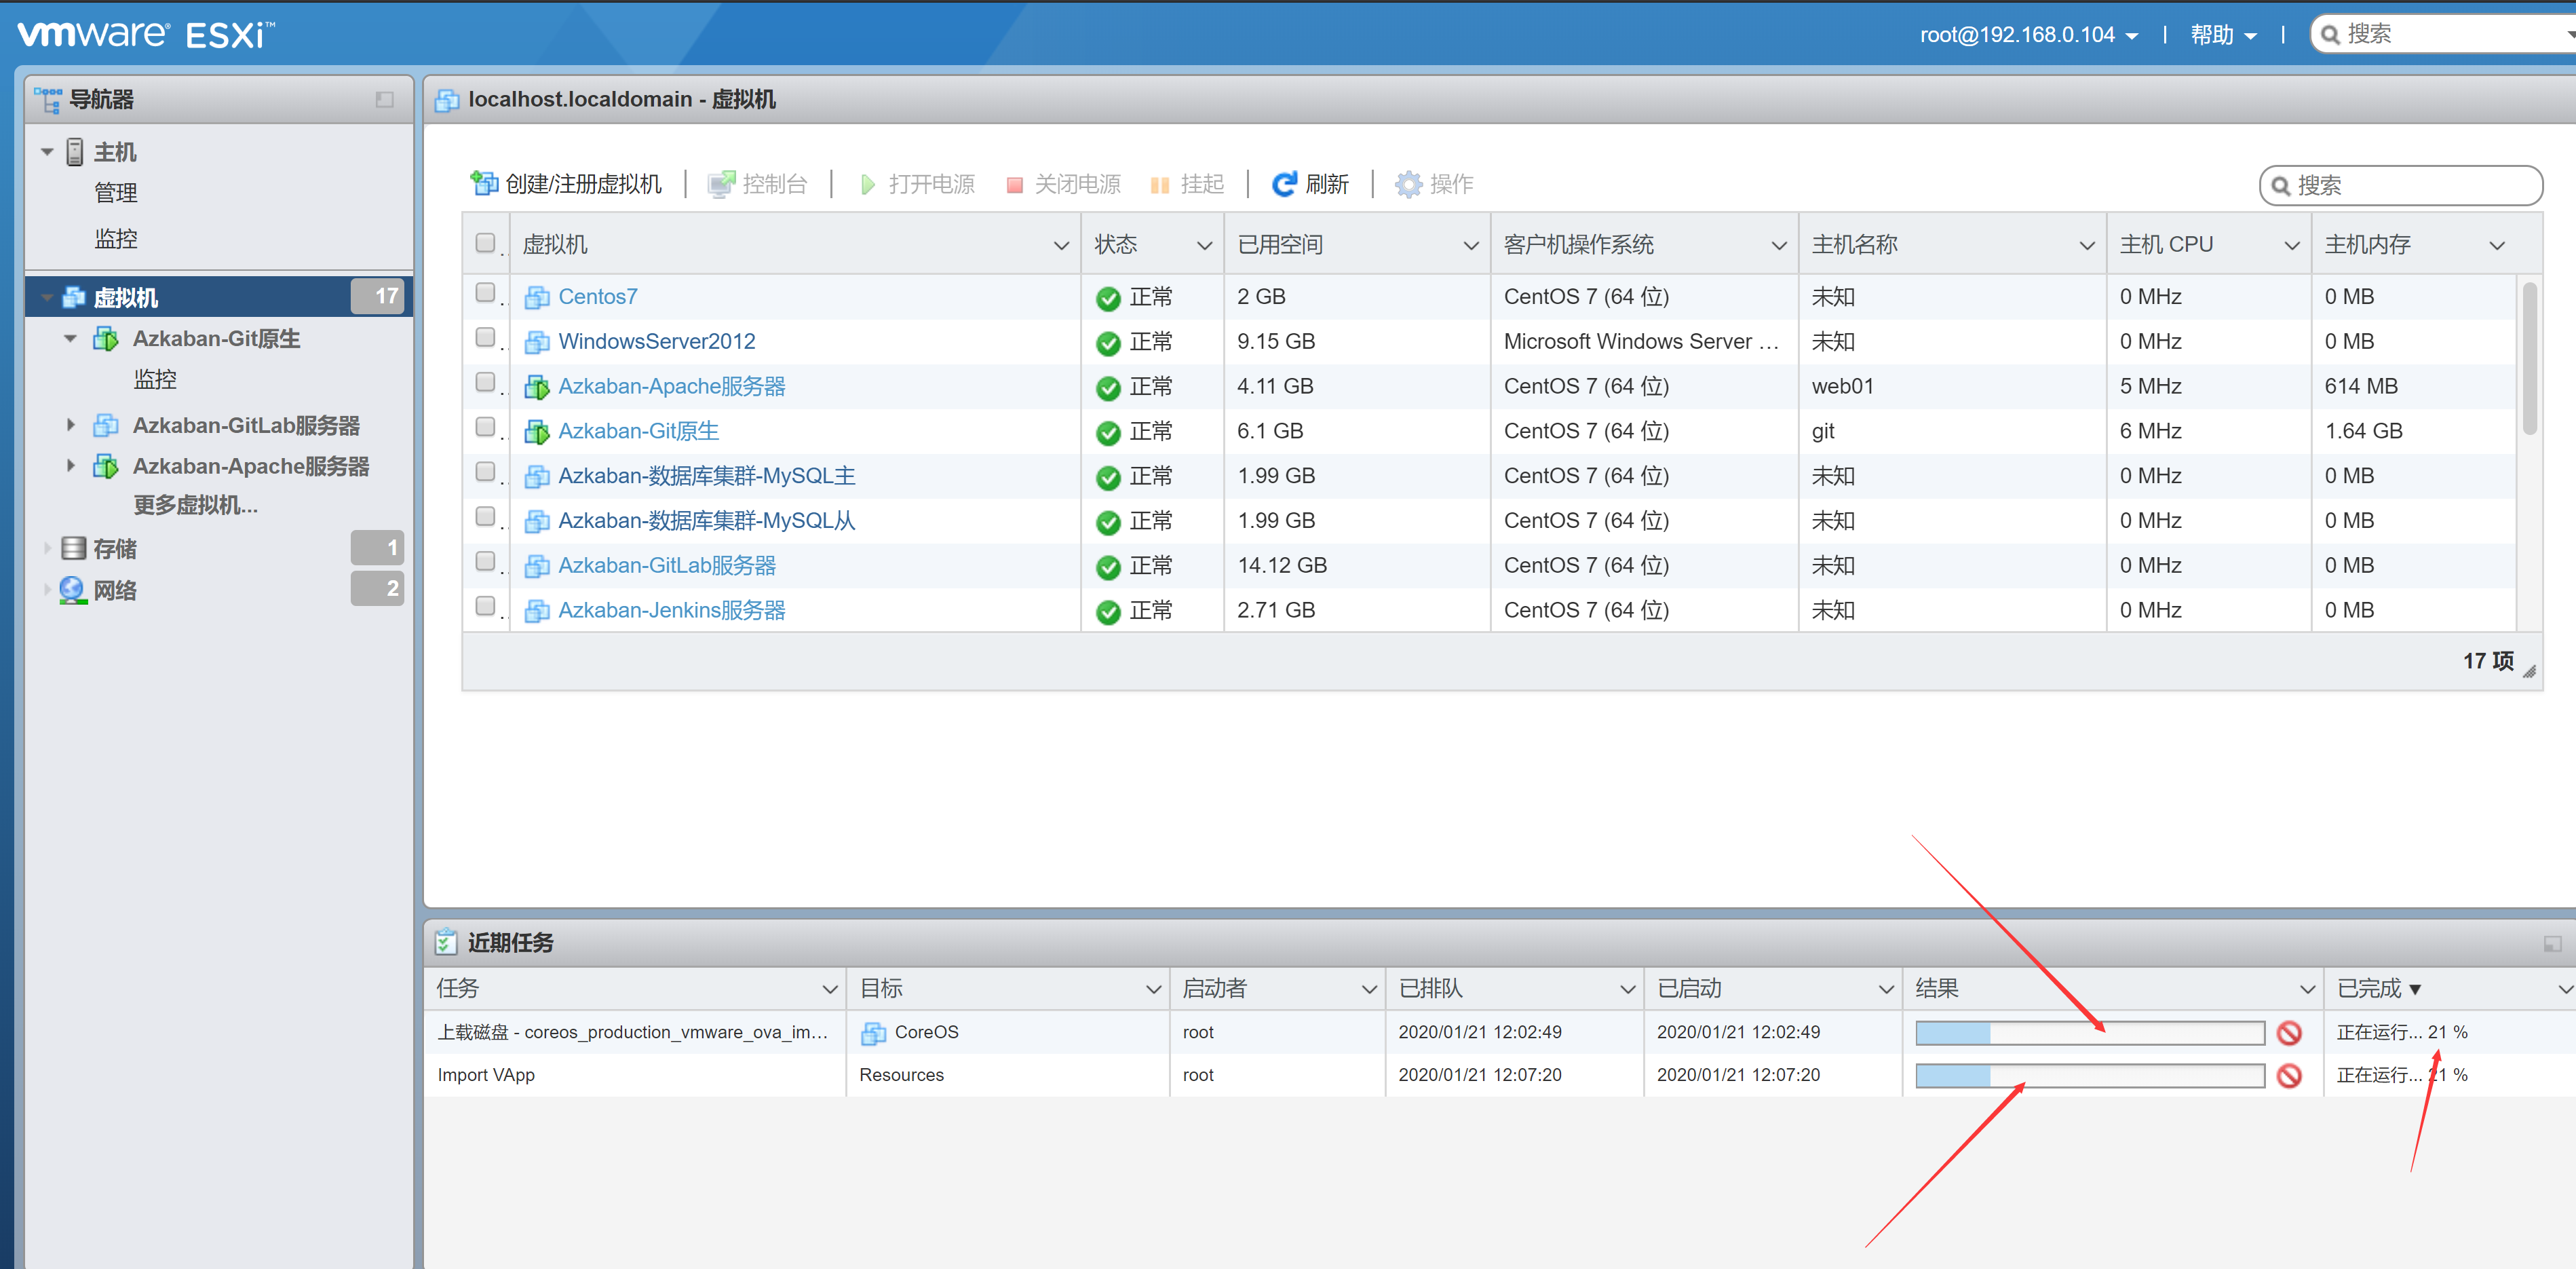This screenshot has height=1269, width=2576.
Task: Open the root@192.168.0.104 user dropdown
Action: click(2029, 35)
